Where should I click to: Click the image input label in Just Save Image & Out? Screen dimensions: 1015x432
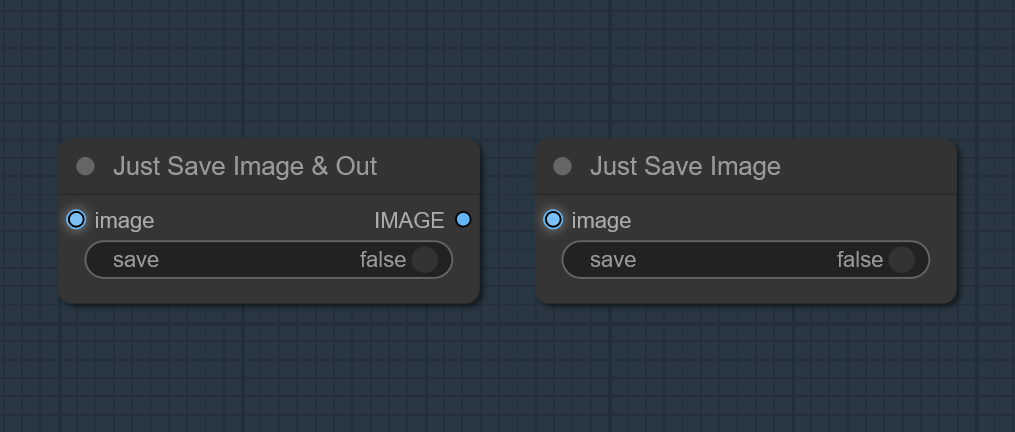[124, 221]
